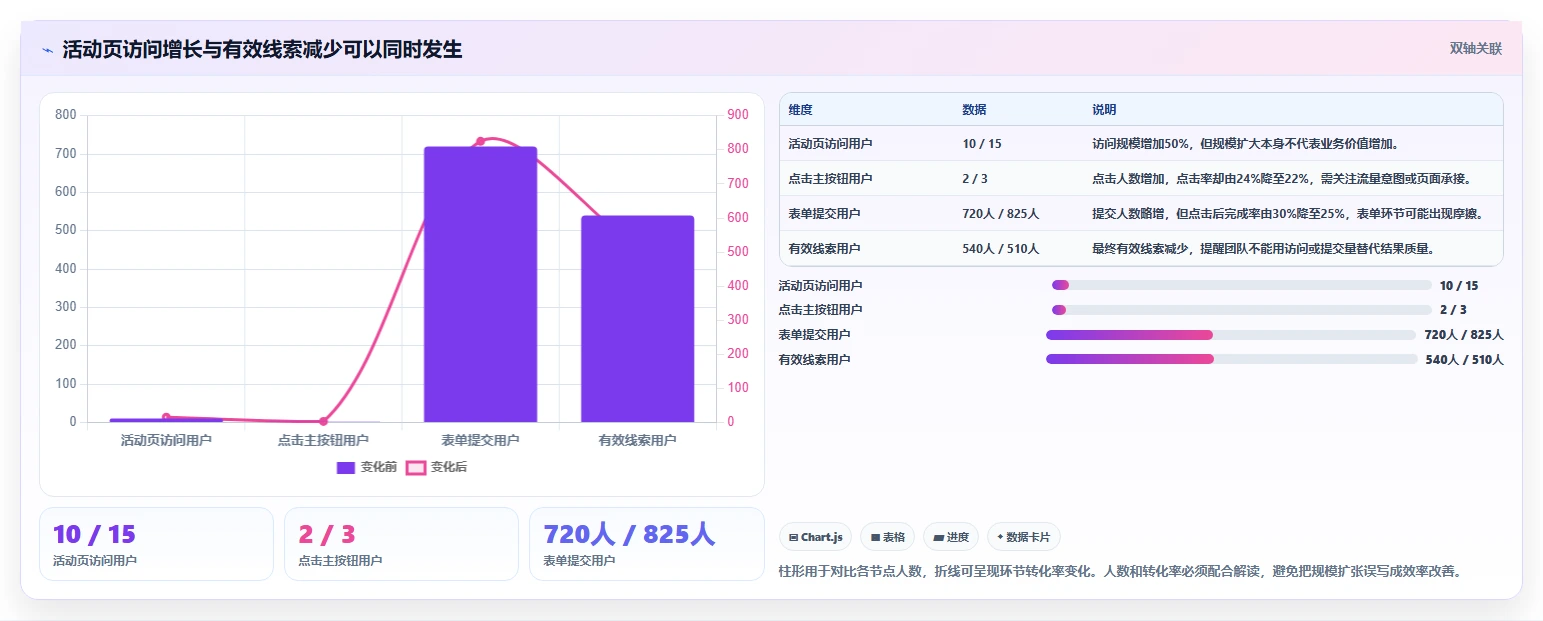Click the 10 / 15 value beside the progress bar
Viewport: 1543px width, 621px height.
(1459, 286)
